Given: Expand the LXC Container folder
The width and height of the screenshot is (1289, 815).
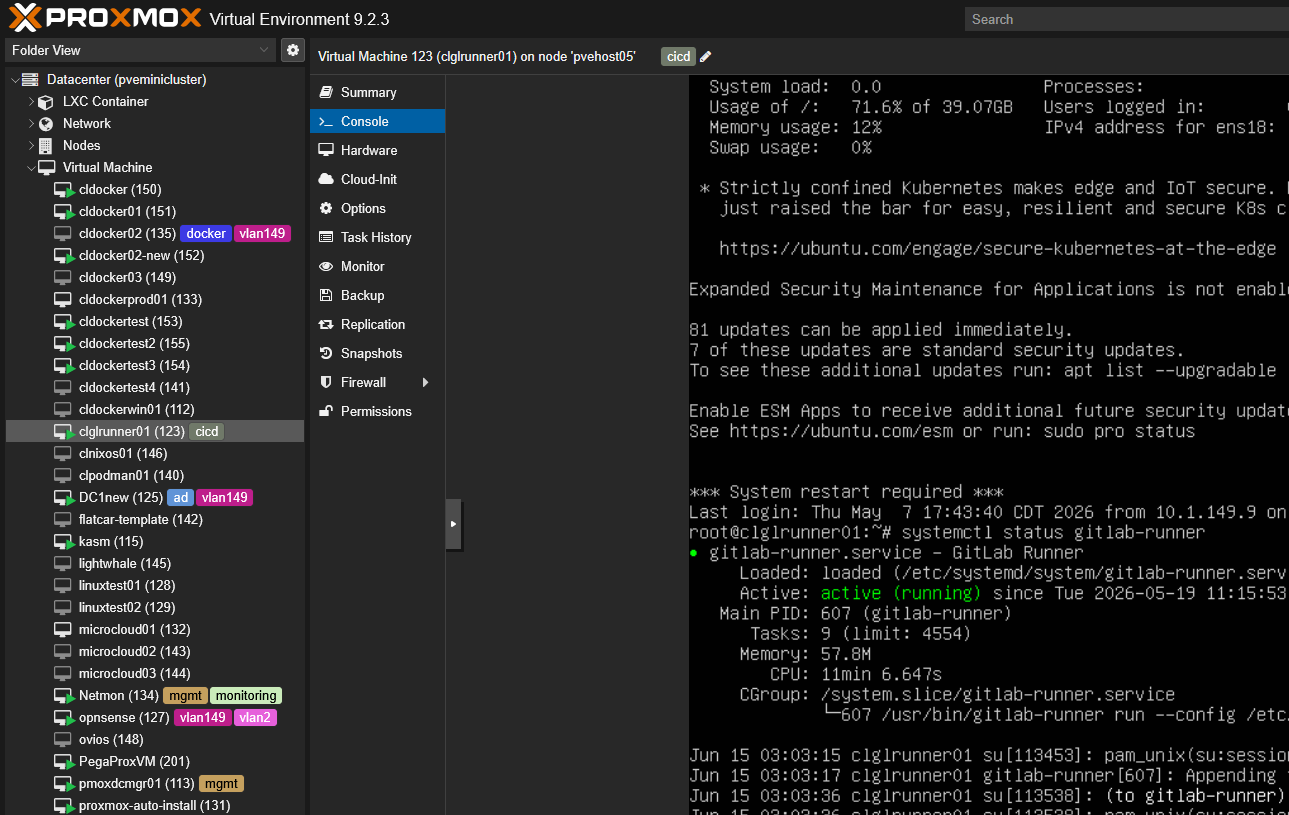Looking at the screenshot, I should [30, 101].
